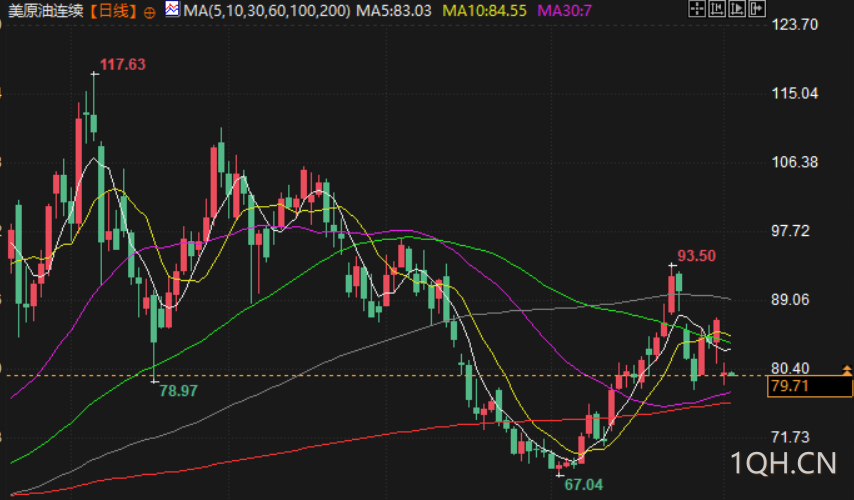Select the 【日线】 daily period label

[x=113, y=11]
